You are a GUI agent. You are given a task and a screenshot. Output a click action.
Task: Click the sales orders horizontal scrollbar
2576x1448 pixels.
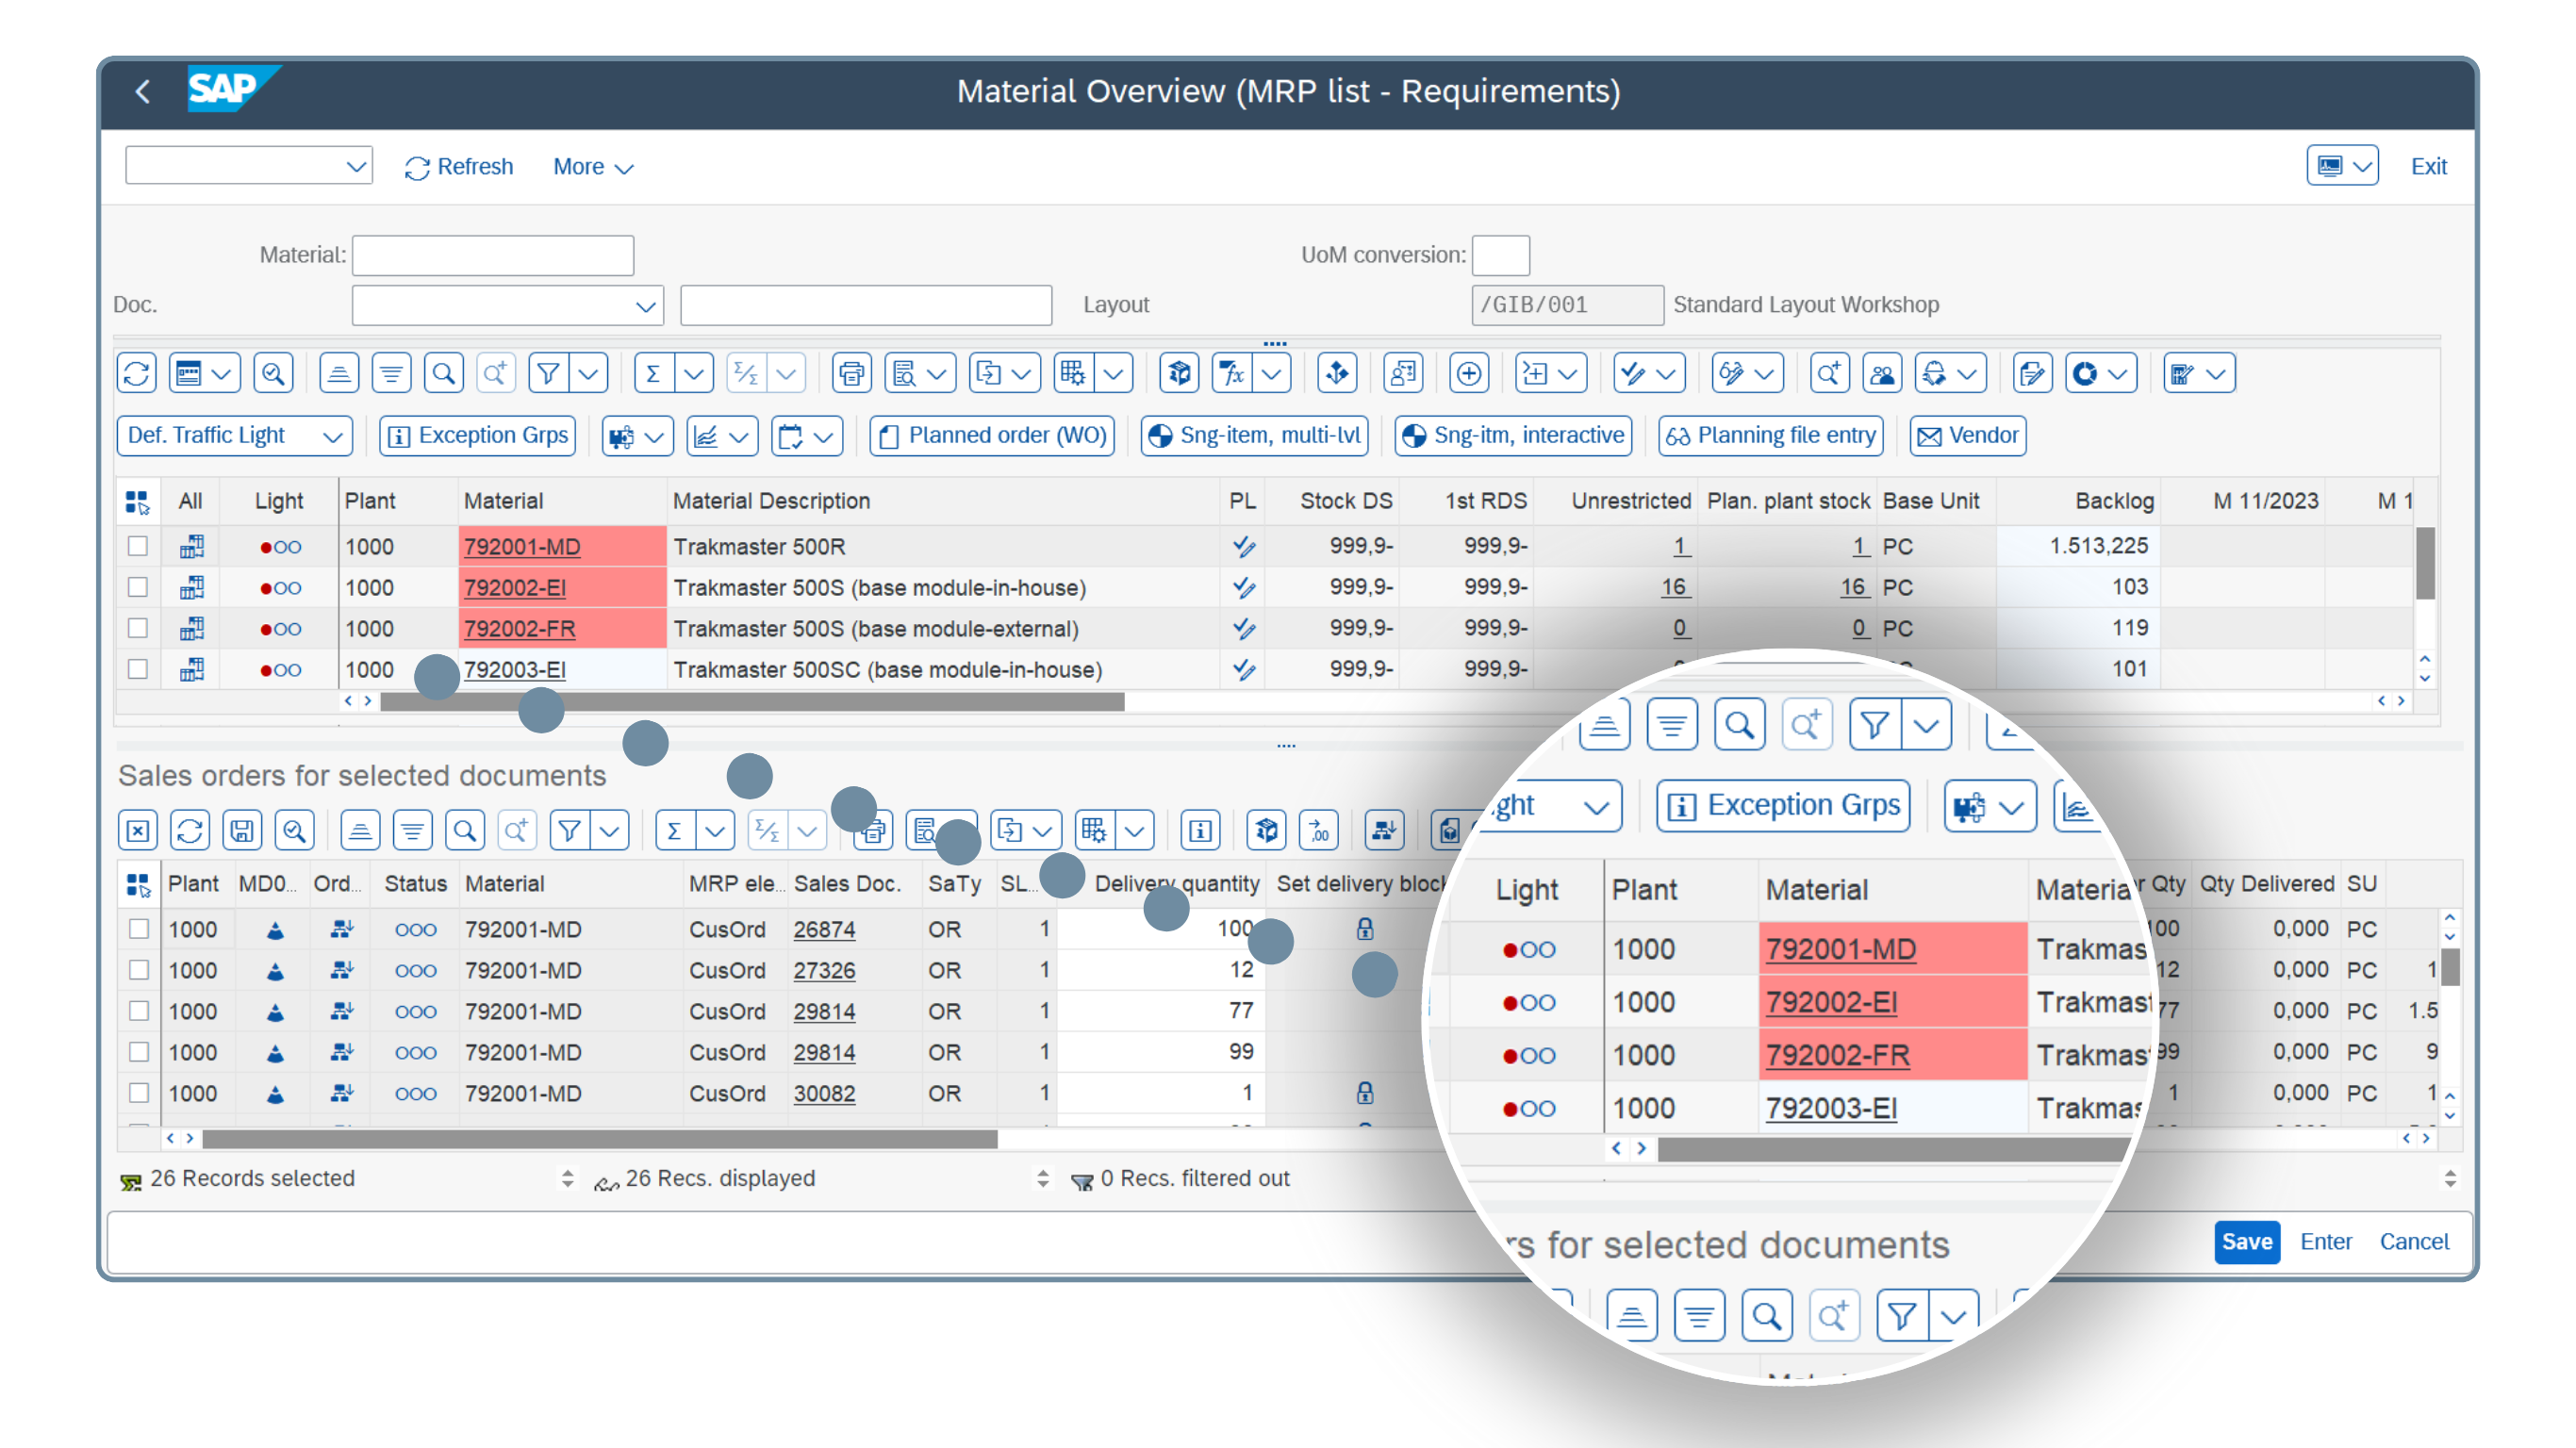599,1139
